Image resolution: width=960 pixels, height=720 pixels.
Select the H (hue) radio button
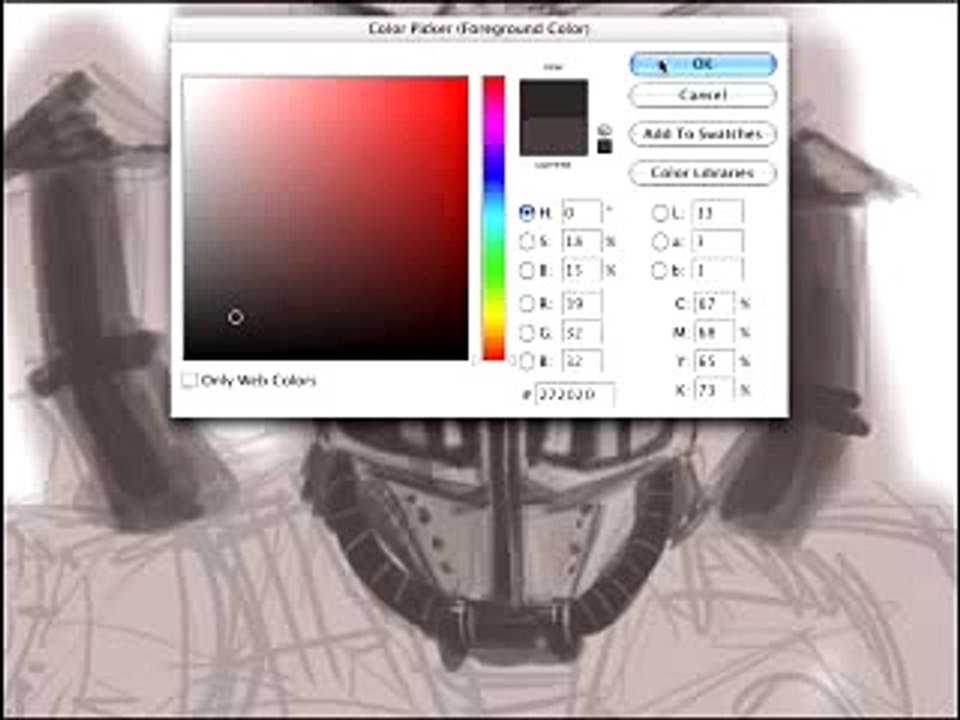(x=527, y=212)
